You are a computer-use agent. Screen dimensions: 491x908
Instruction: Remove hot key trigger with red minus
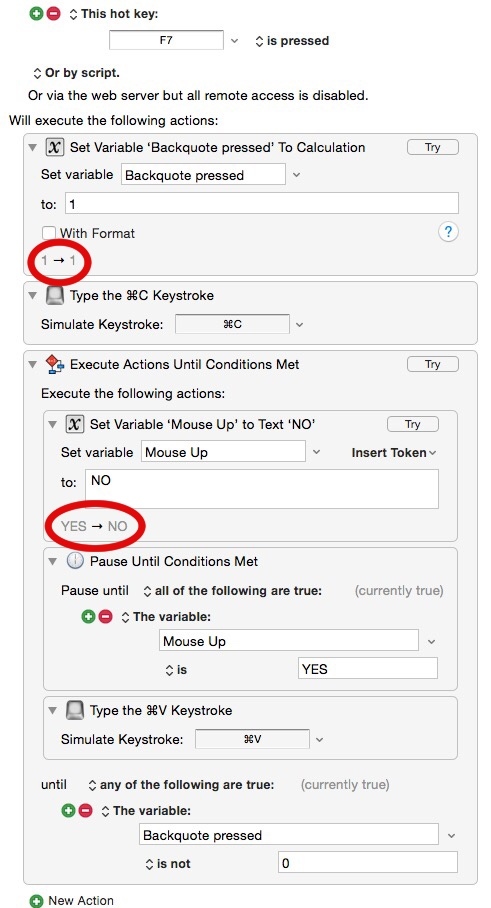pyautogui.click(x=53, y=13)
